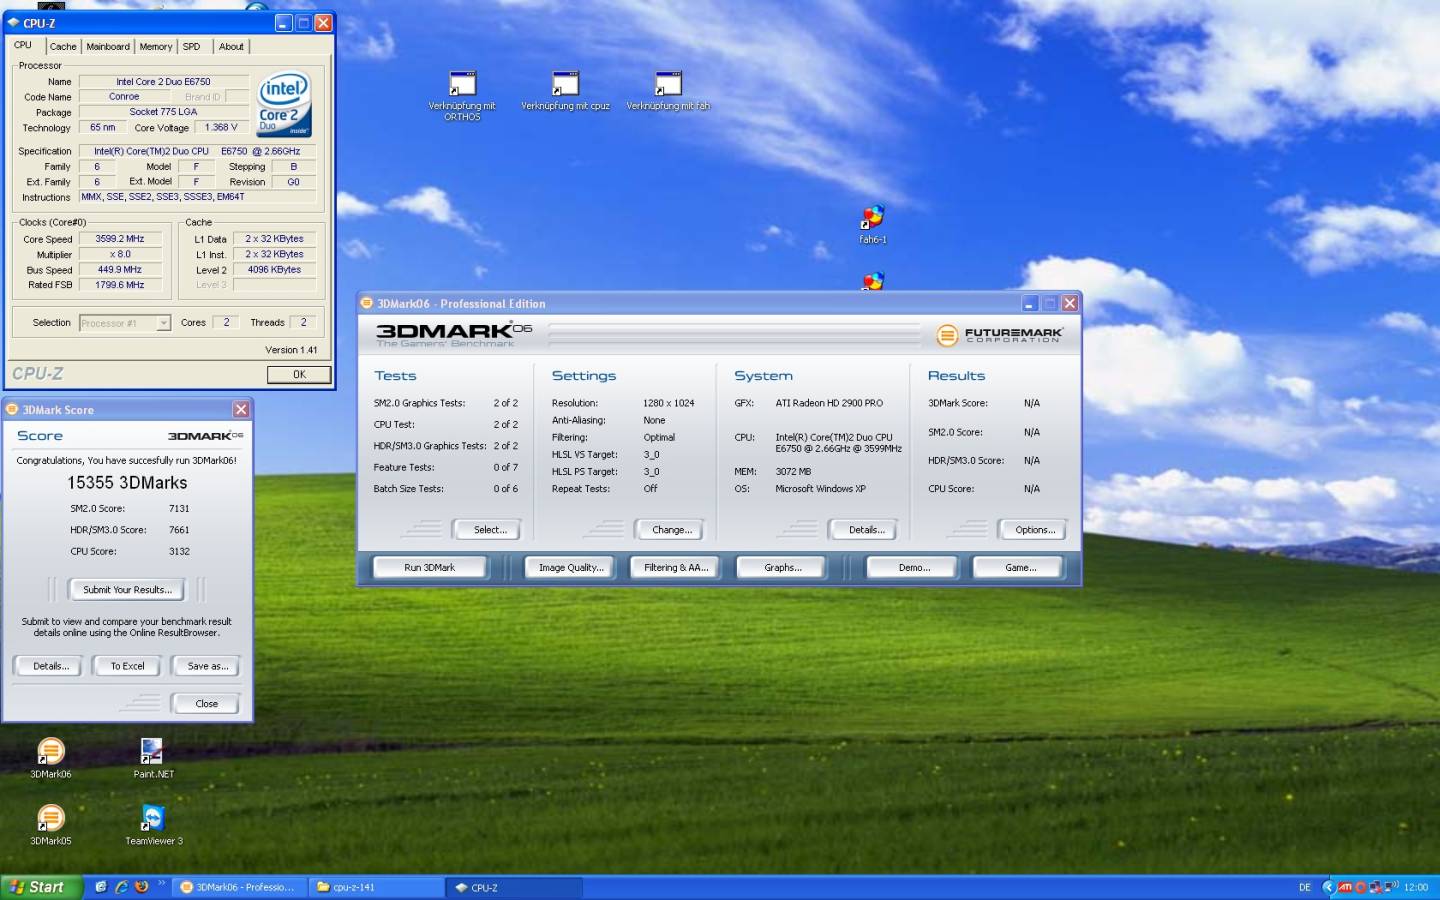
Task: Click the Intel Core 2 Duo logo in CPU-Z
Action: (x=284, y=104)
